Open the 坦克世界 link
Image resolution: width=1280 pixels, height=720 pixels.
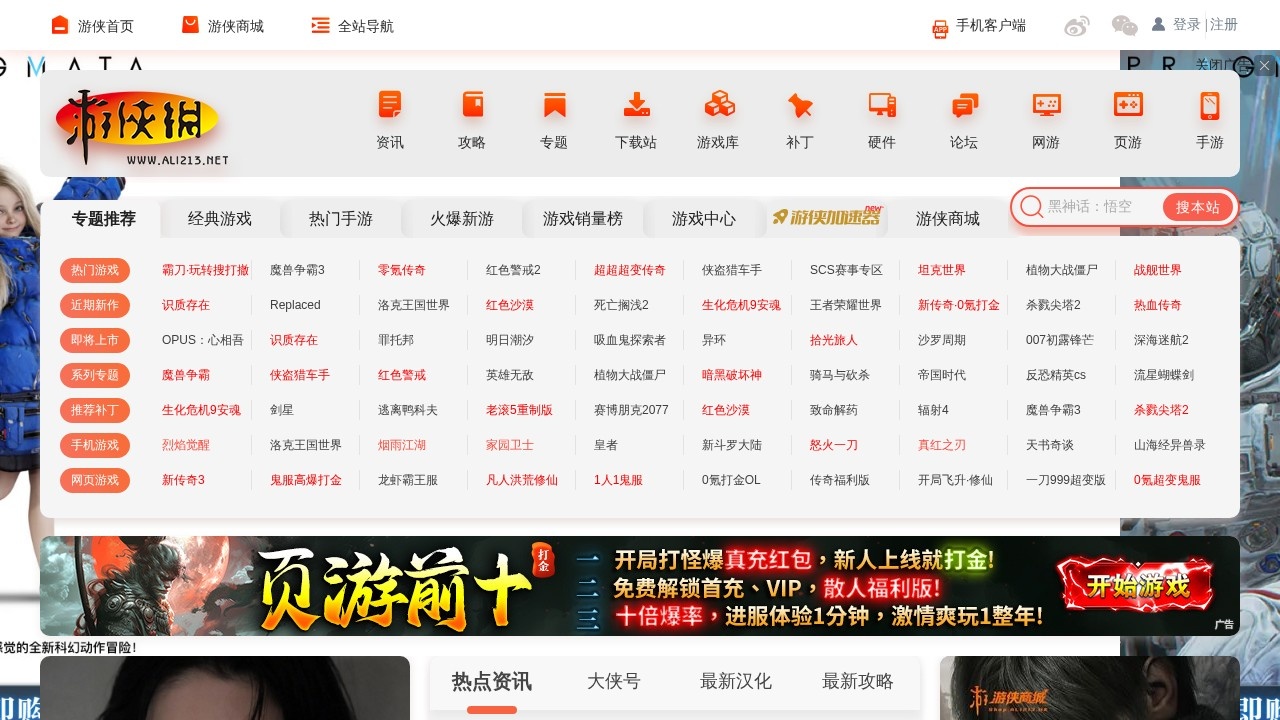tap(942, 270)
